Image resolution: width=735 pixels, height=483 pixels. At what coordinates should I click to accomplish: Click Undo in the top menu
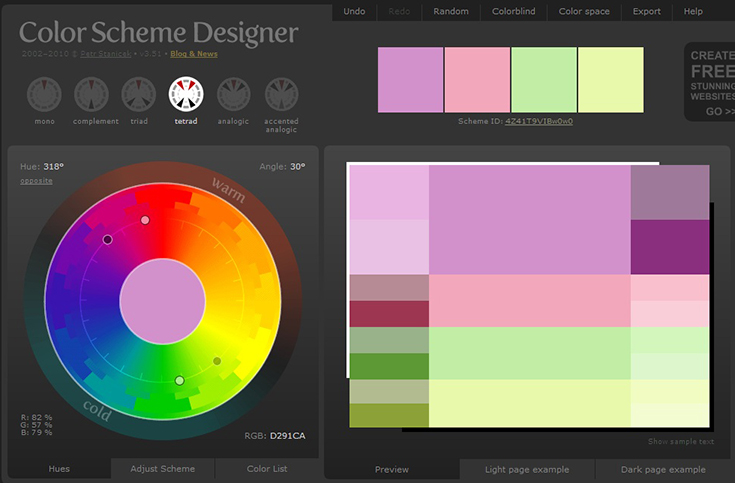(x=354, y=11)
